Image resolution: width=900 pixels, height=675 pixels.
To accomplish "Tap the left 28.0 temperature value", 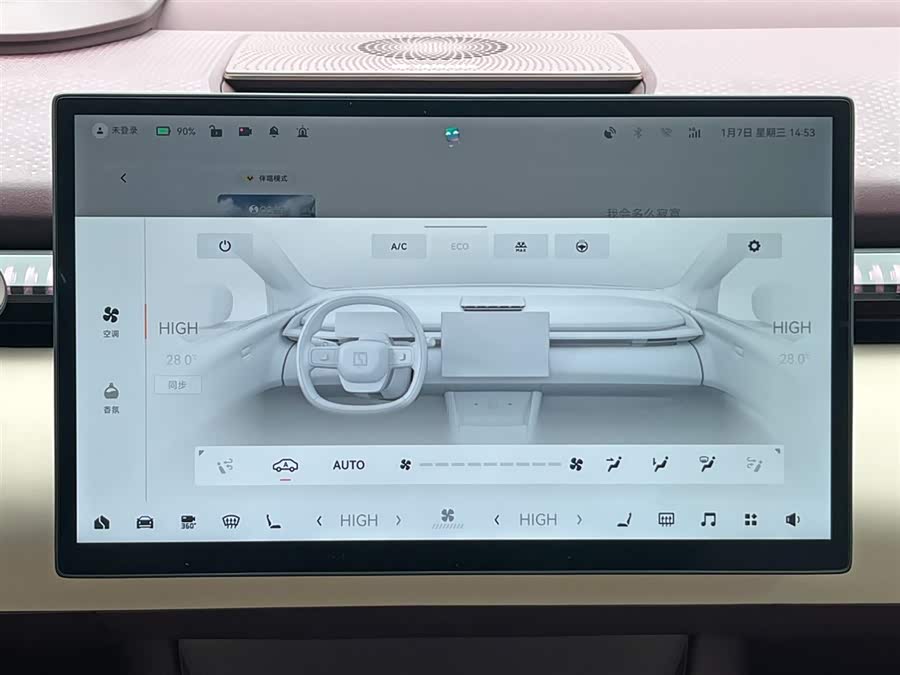I will (181, 360).
